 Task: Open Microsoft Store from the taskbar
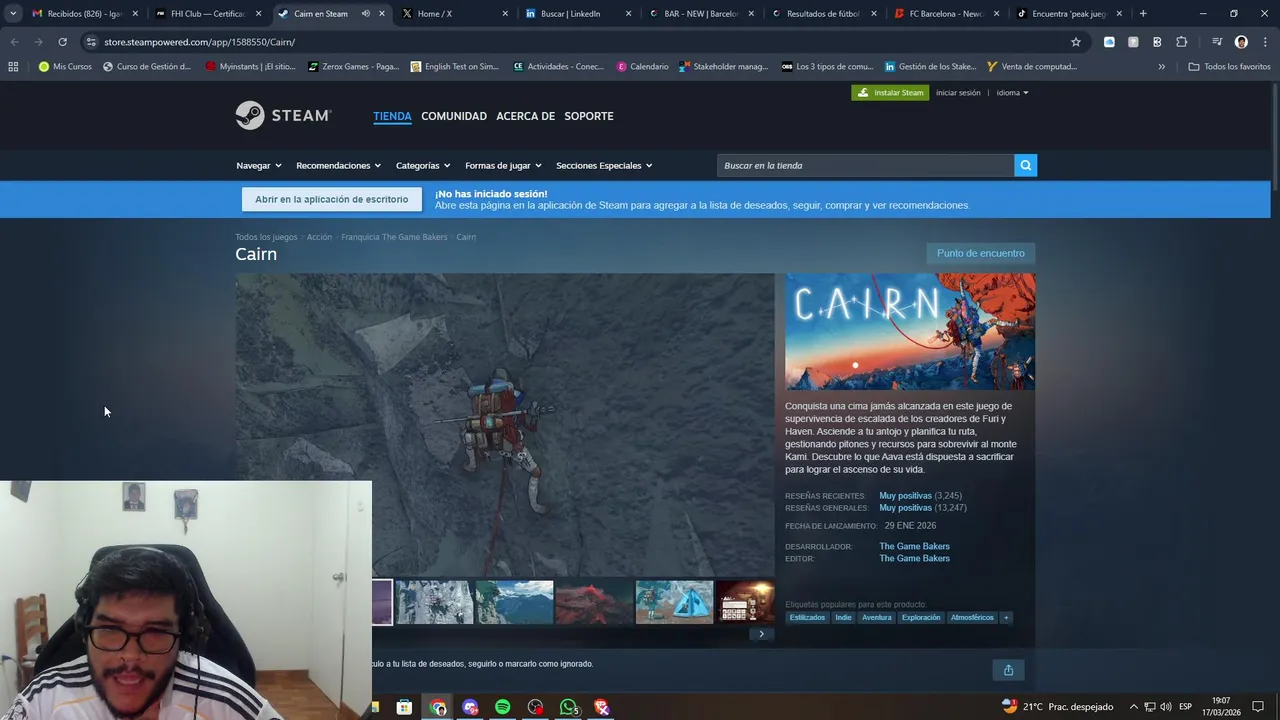(404, 707)
